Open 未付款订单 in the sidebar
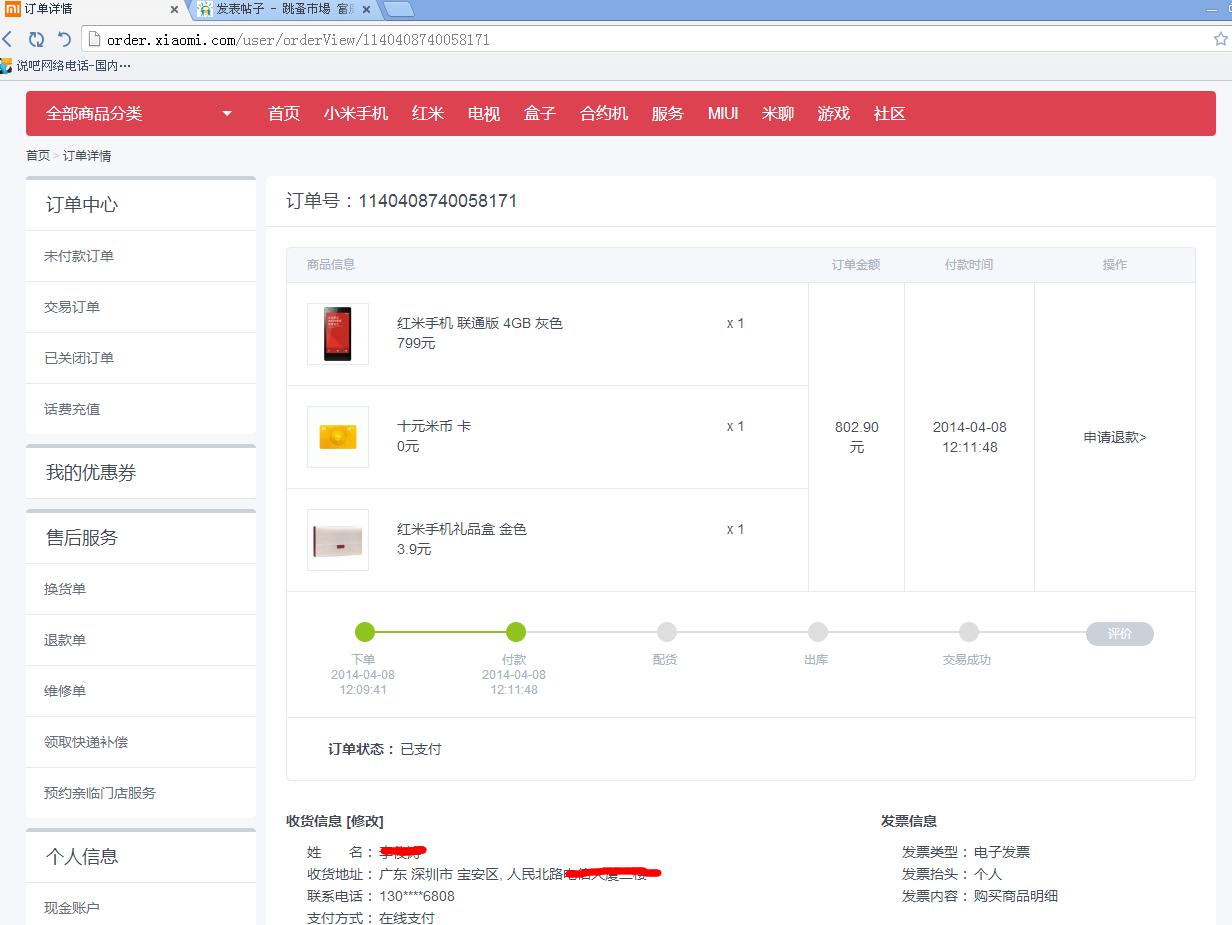 [x=79, y=256]
